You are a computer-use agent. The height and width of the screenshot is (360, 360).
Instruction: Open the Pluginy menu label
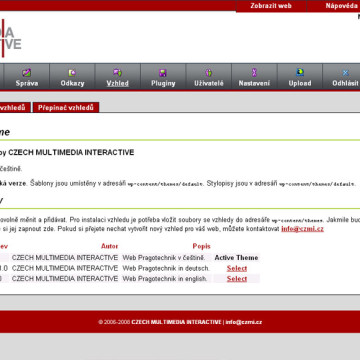coord(163,83)
